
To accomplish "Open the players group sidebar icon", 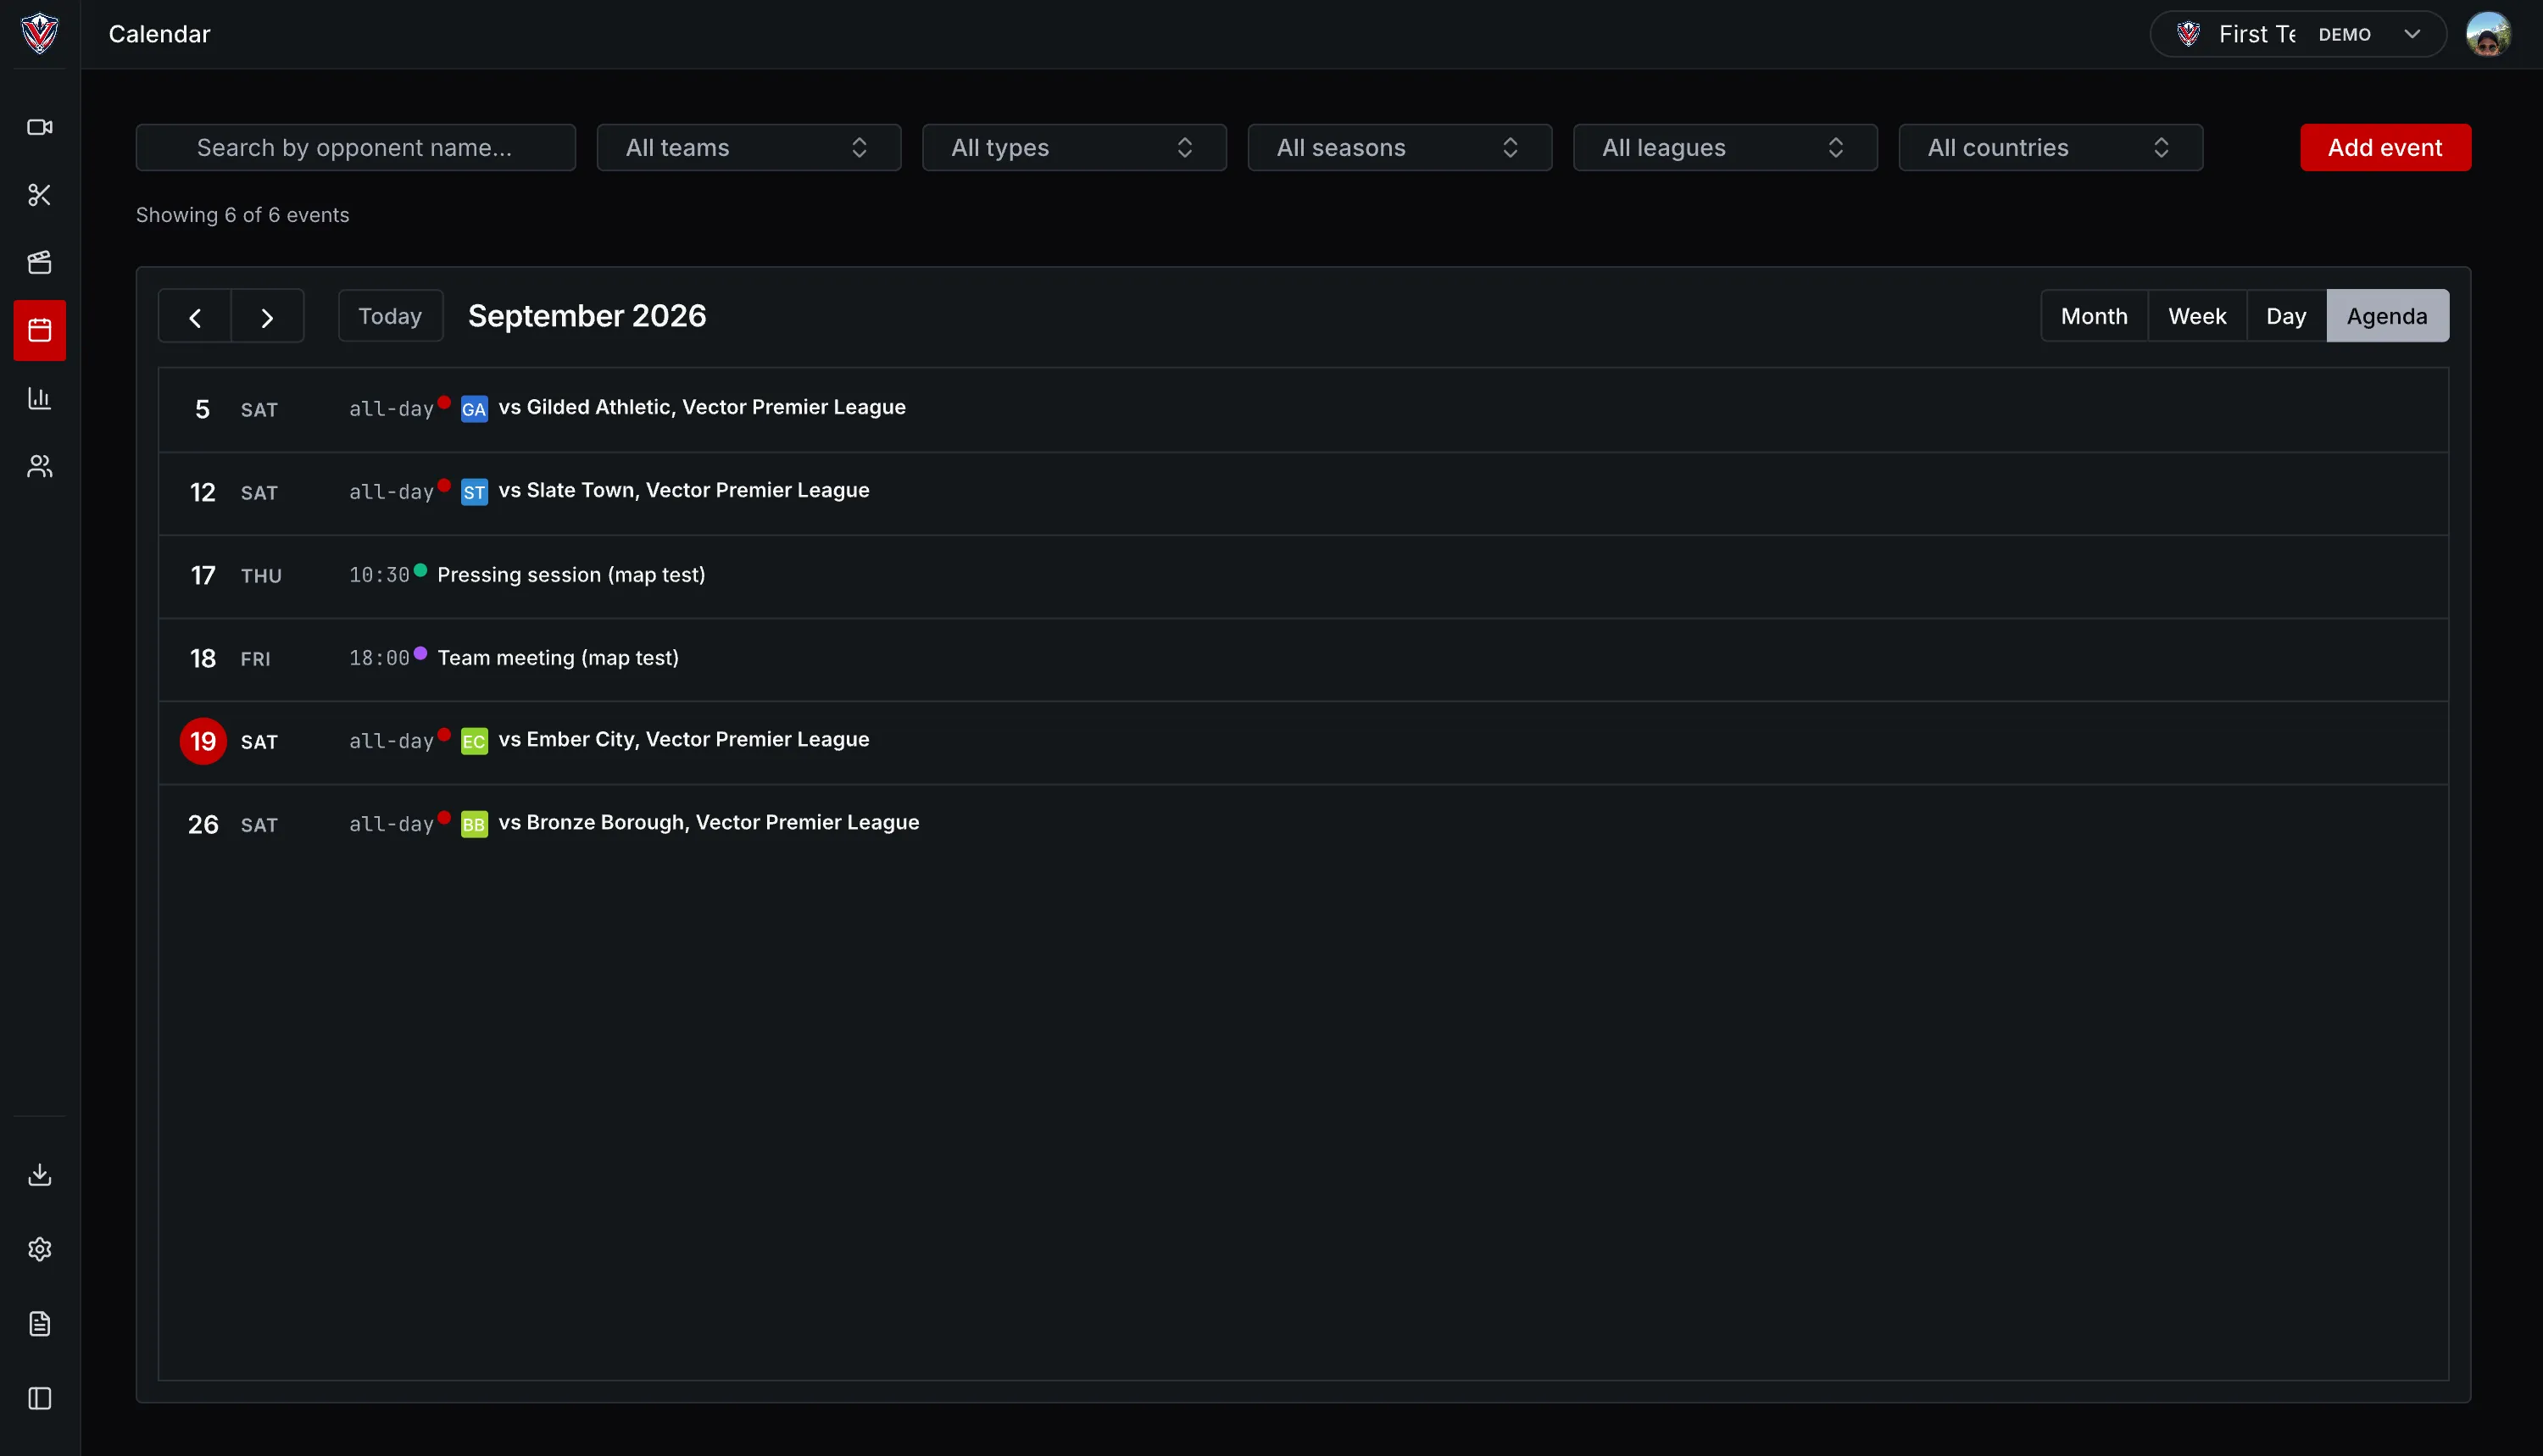I will click(x=40, y=466).
